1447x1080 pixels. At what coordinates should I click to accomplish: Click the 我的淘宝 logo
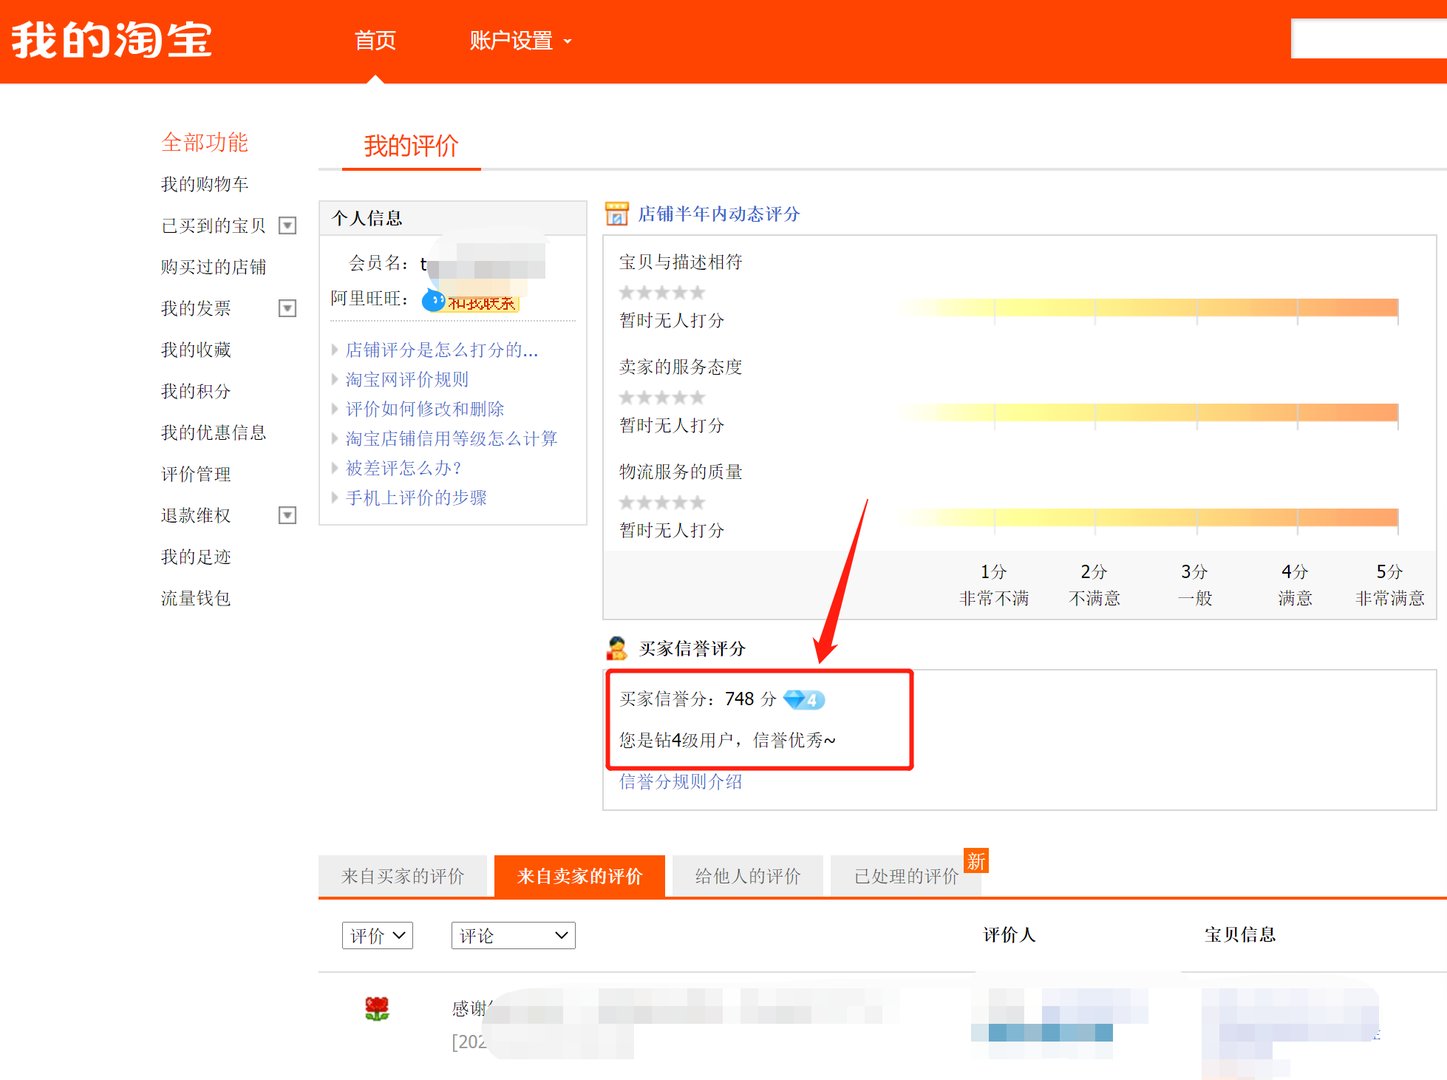tap(110, 40)
